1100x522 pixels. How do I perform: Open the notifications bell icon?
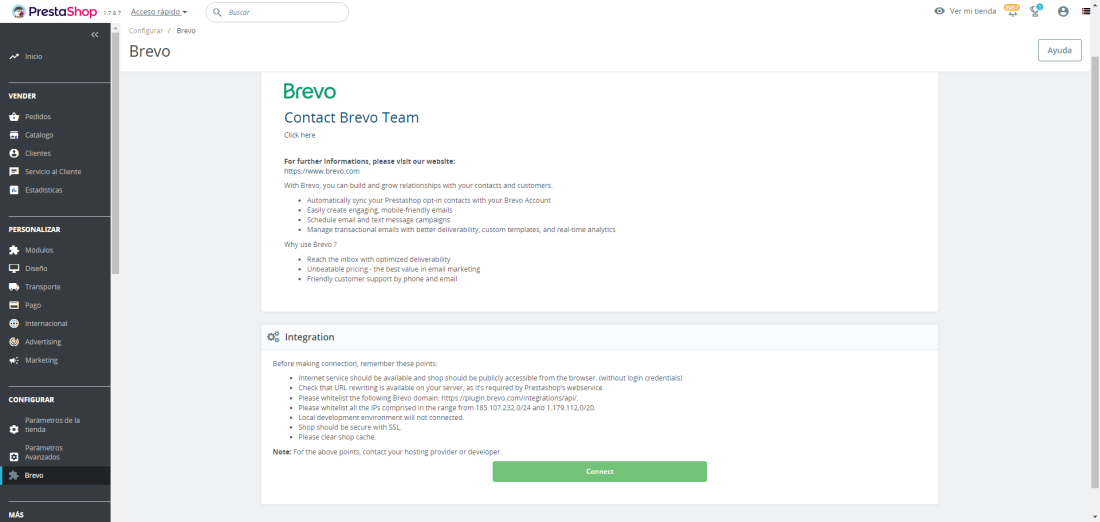tap(1012, 11)
